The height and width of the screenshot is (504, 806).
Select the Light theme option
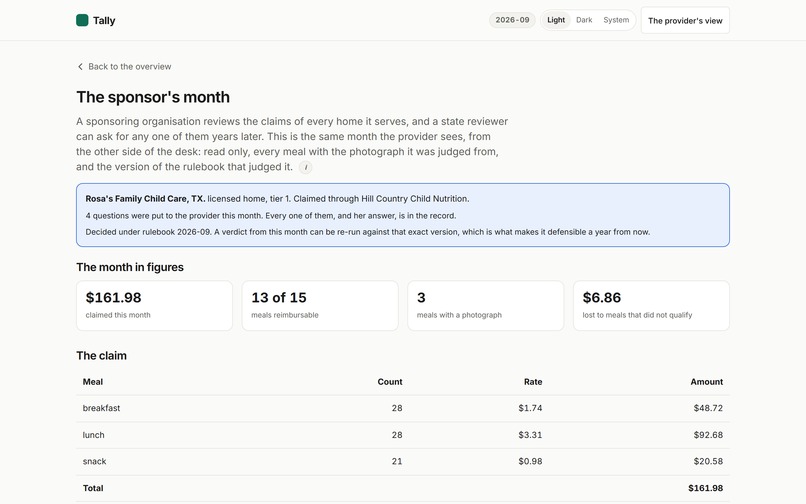coord(556,20)
